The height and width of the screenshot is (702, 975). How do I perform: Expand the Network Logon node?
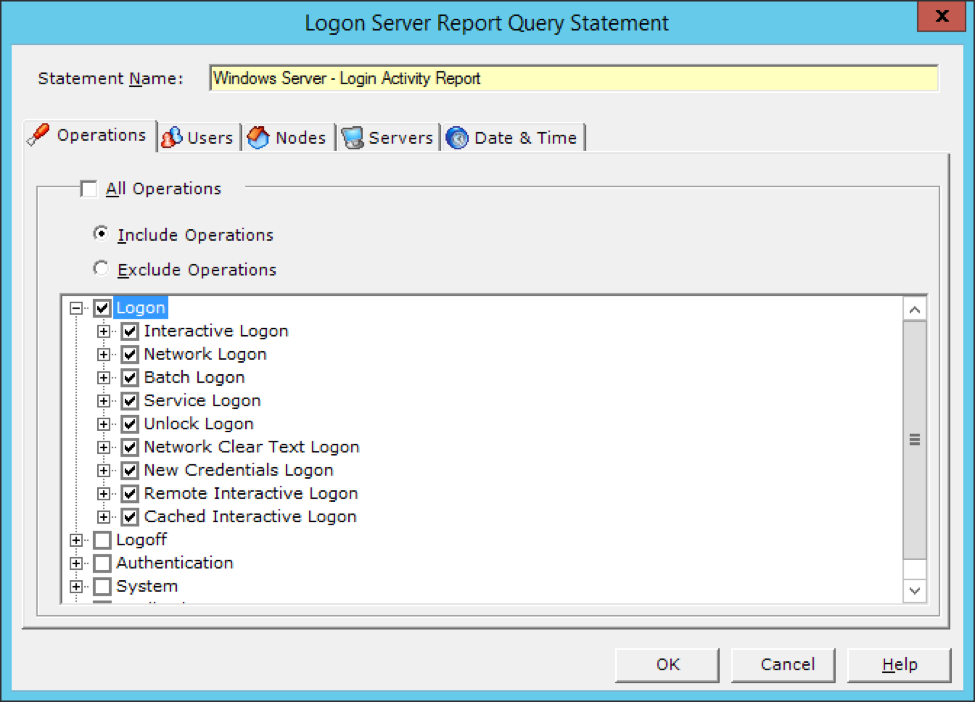(x=104, y=354)
